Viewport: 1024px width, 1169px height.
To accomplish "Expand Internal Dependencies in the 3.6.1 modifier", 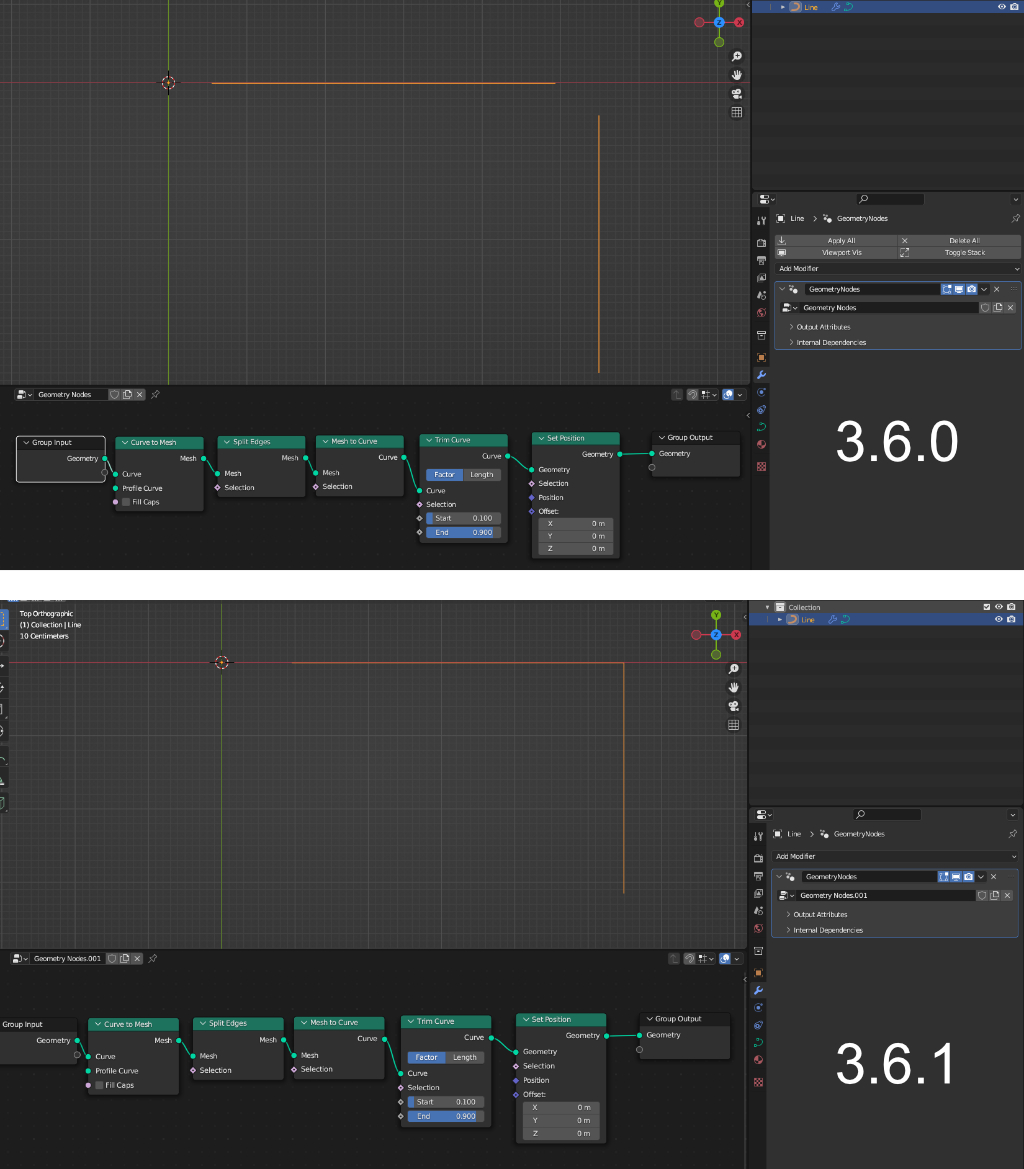I will tap(824, 930).
